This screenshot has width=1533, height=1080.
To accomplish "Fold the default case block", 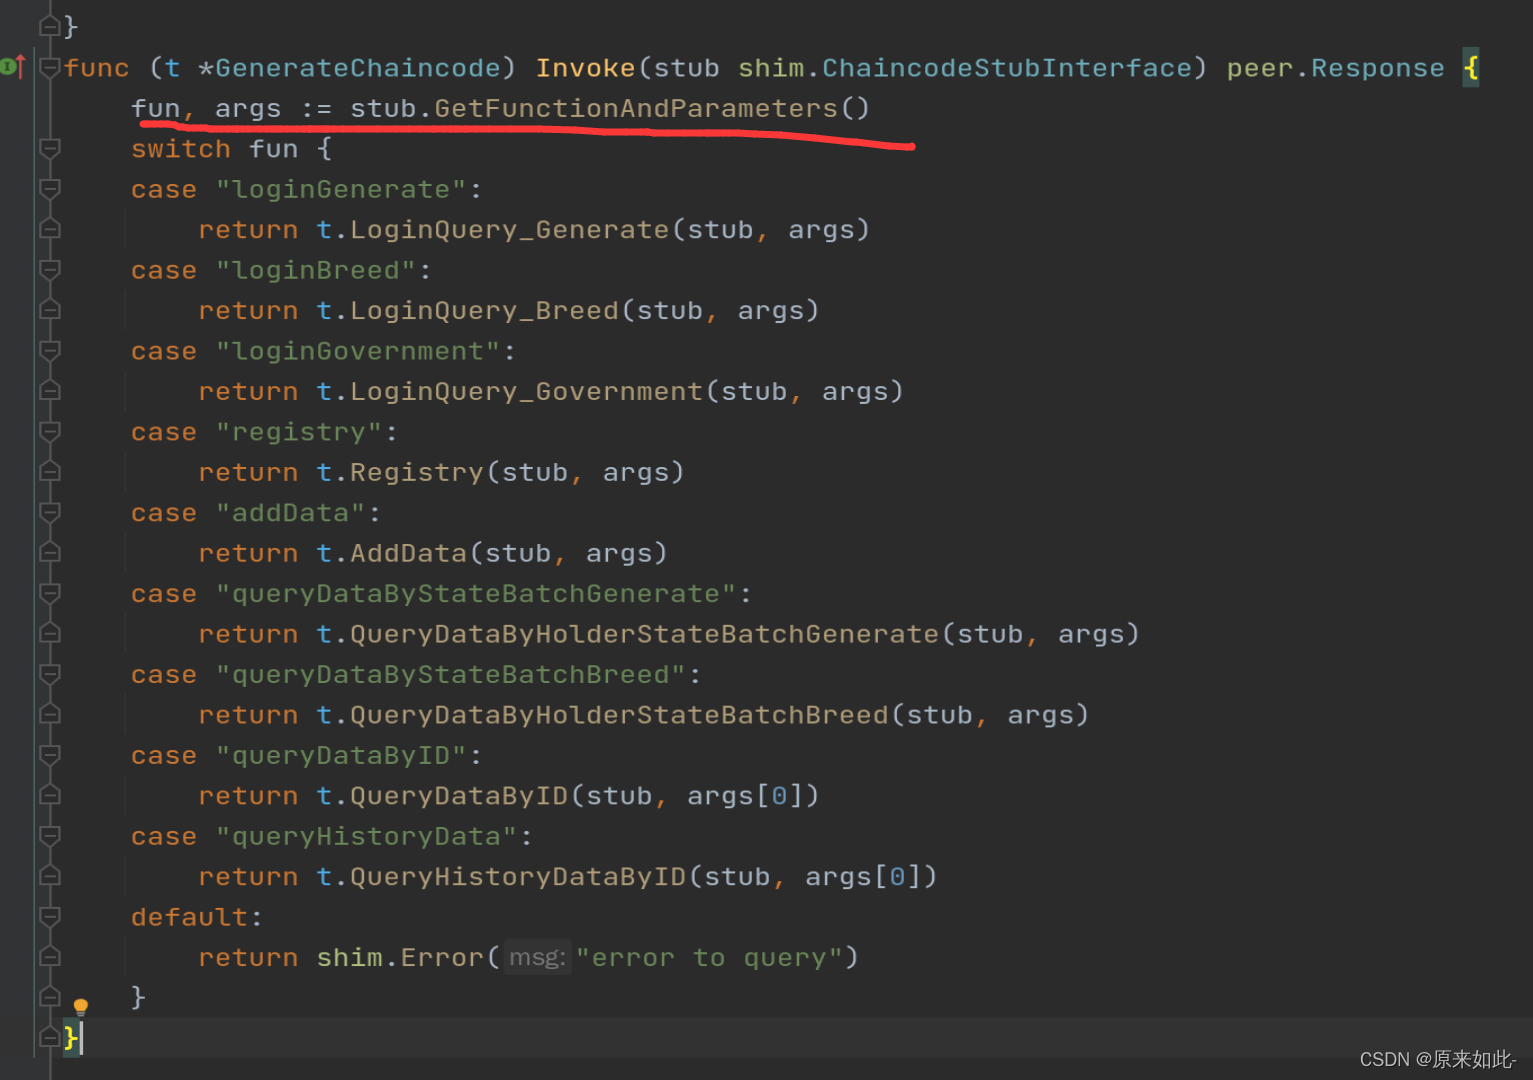I will pyautogui.click(x=49, y=917).
